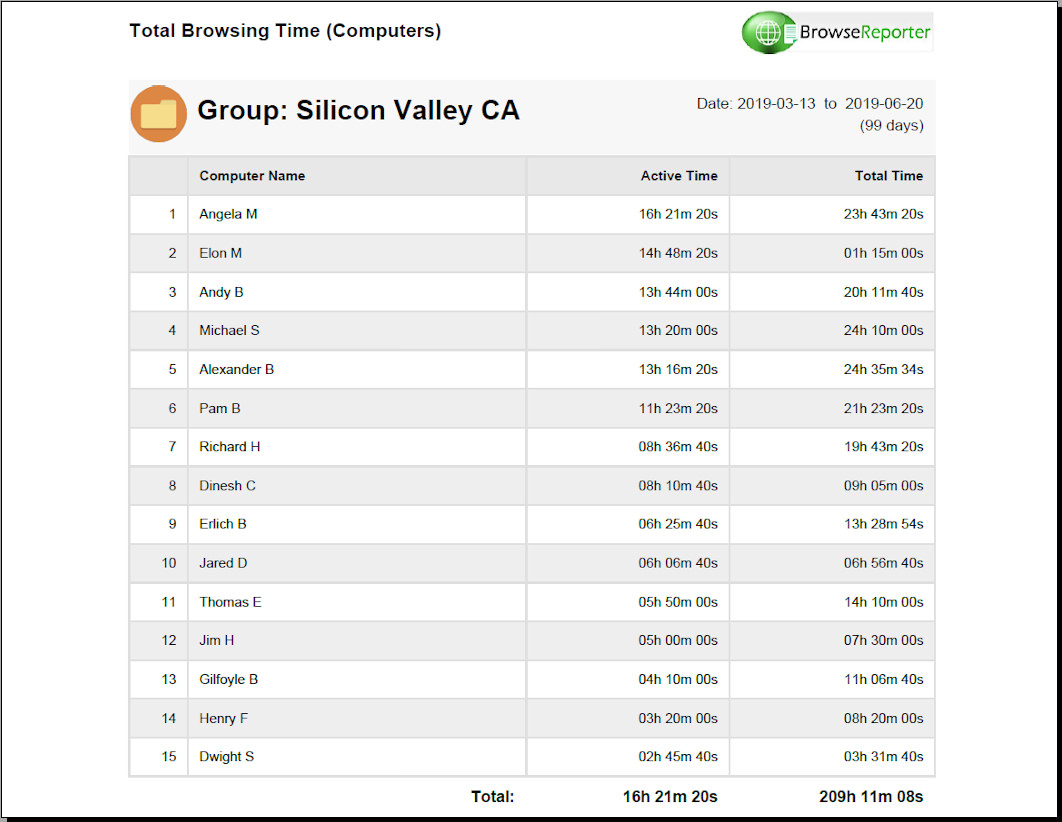Select the Dinesh C computer name
1062x822 pixels.
227,486
